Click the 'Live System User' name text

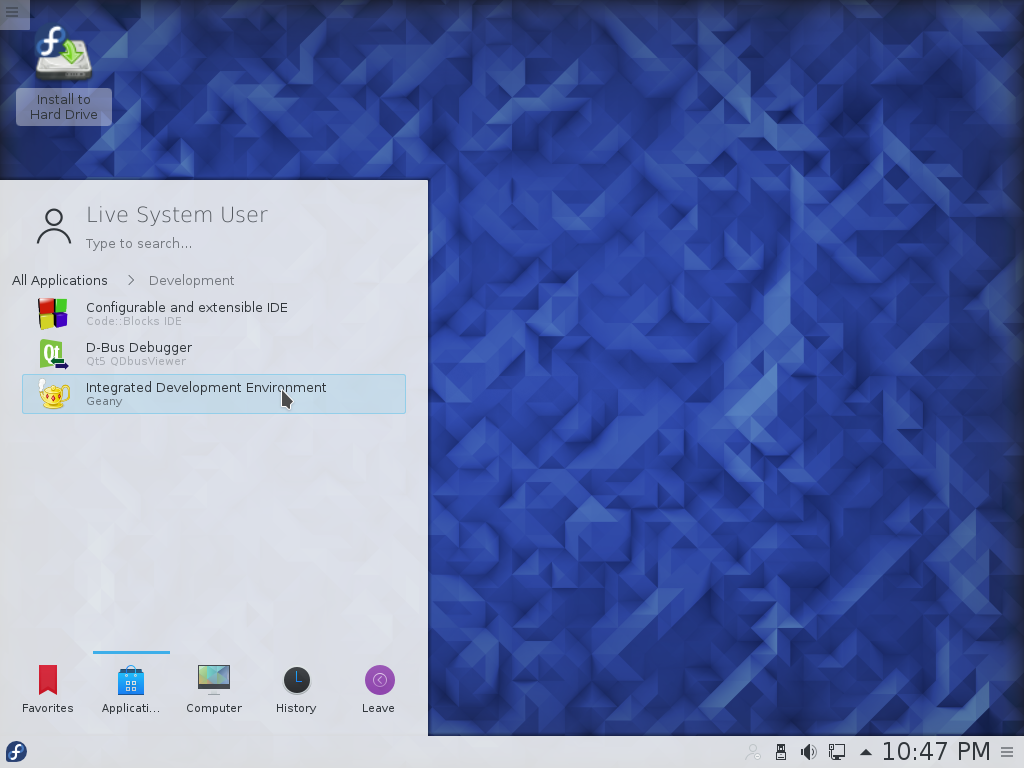[177, 214]
